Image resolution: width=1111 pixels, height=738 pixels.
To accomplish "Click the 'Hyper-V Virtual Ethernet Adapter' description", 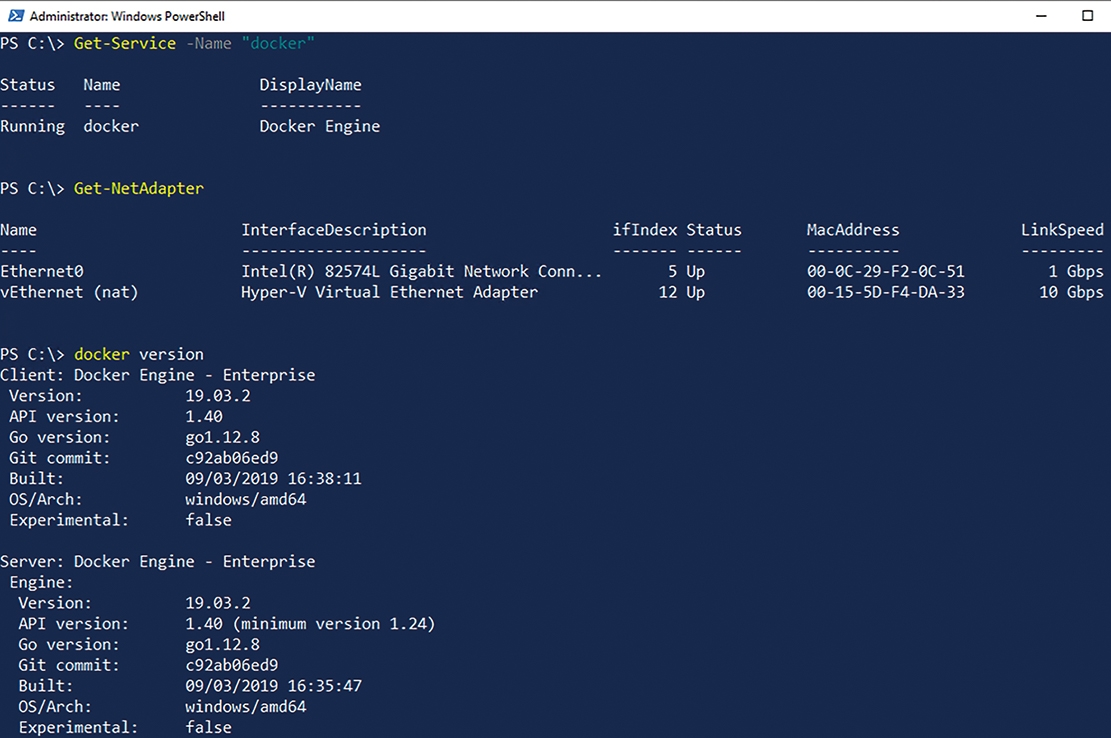I will pyautogui.click(x=389, y=292).
